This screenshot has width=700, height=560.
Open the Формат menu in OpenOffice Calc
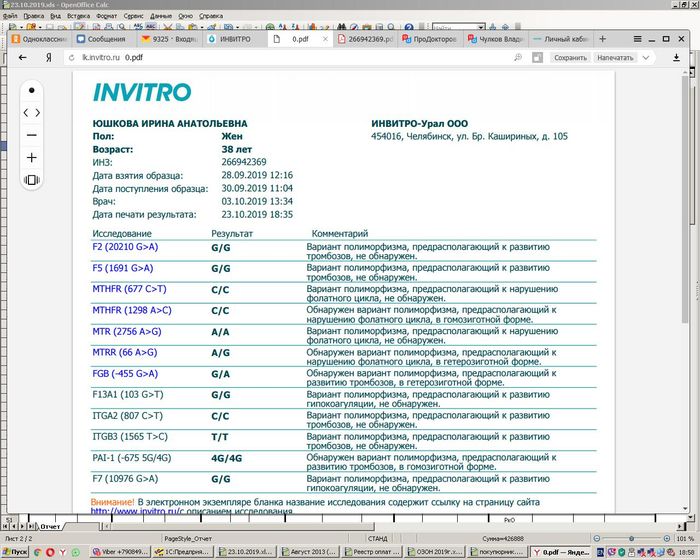108,17
